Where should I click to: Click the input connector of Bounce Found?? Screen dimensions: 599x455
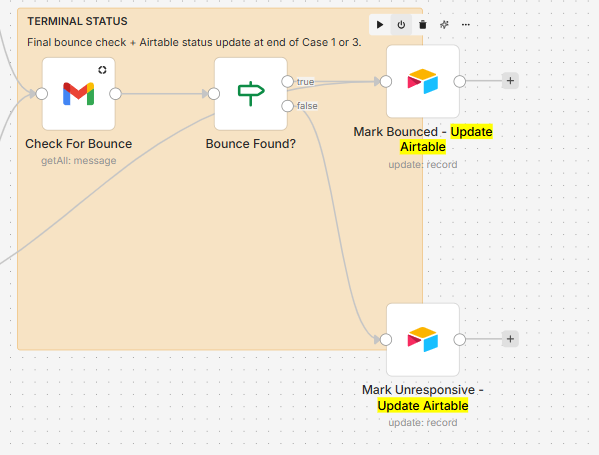coord(214,94)
